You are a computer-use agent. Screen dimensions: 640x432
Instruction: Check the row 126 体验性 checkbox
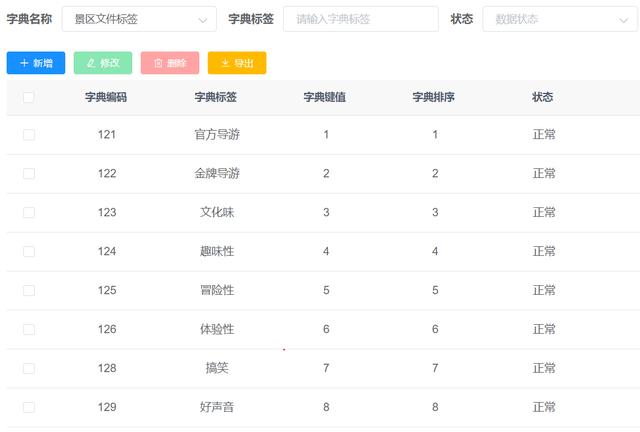pos(29,330)
